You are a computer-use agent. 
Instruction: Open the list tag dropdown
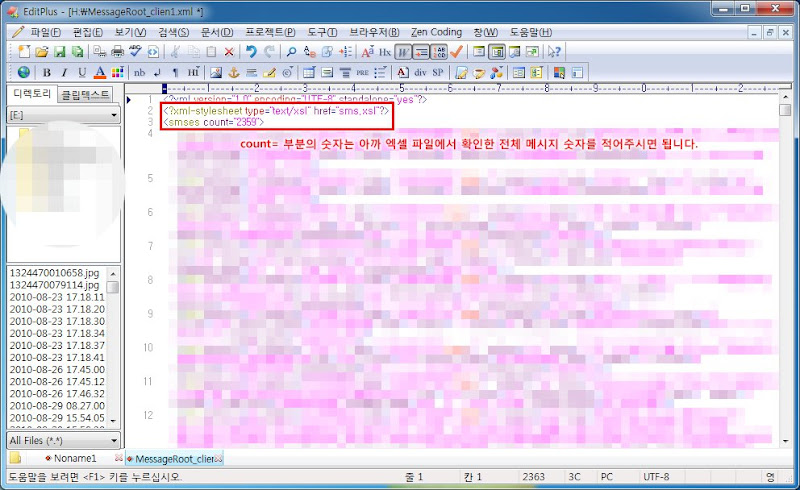click(x=381, y=72)
